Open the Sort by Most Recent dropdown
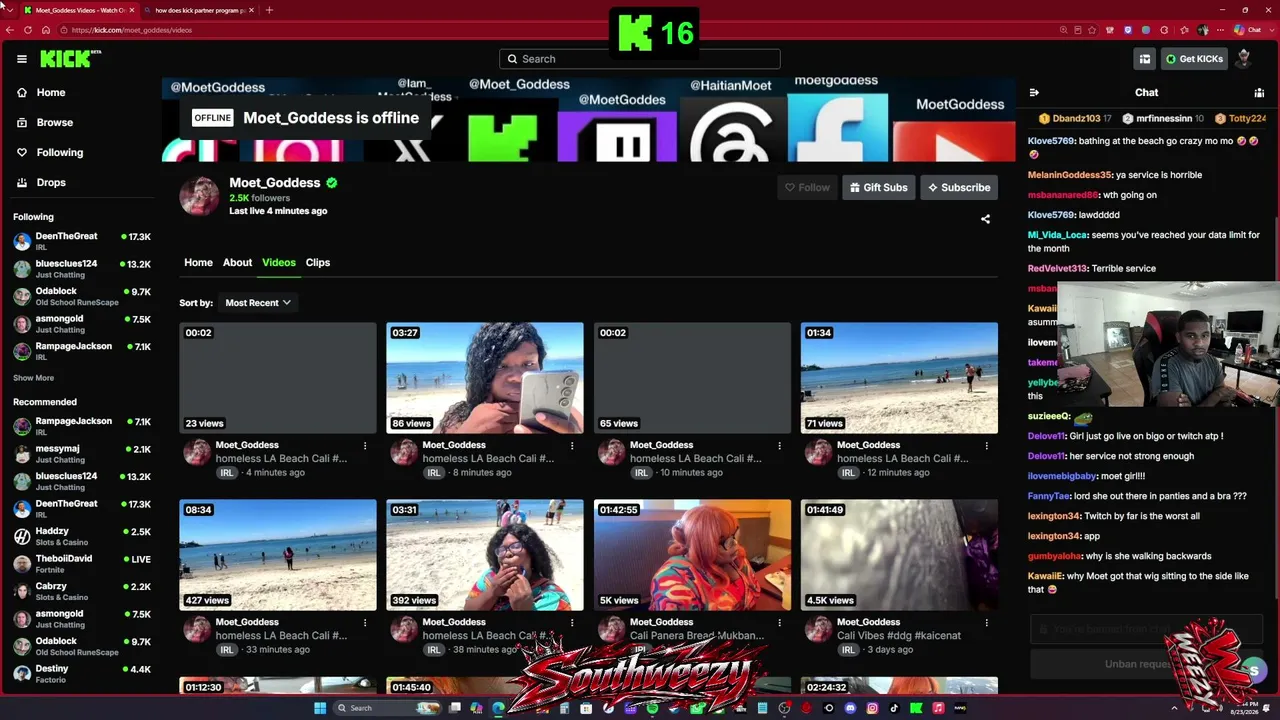Screen dimensions: 1280x720 coord(258,303)
